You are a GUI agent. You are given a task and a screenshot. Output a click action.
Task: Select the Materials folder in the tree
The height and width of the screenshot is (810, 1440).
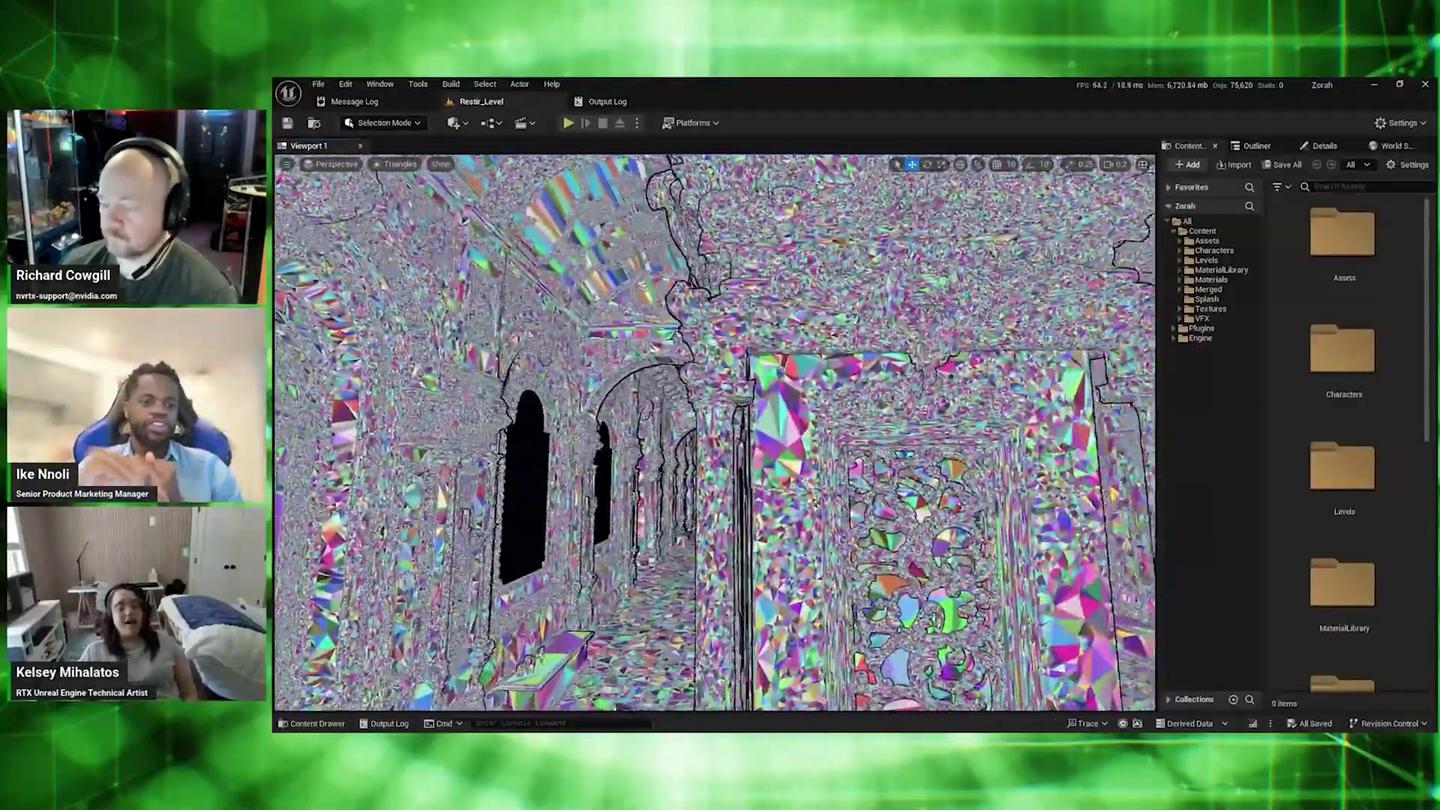pyautogui.click(x=1211, y=280)
